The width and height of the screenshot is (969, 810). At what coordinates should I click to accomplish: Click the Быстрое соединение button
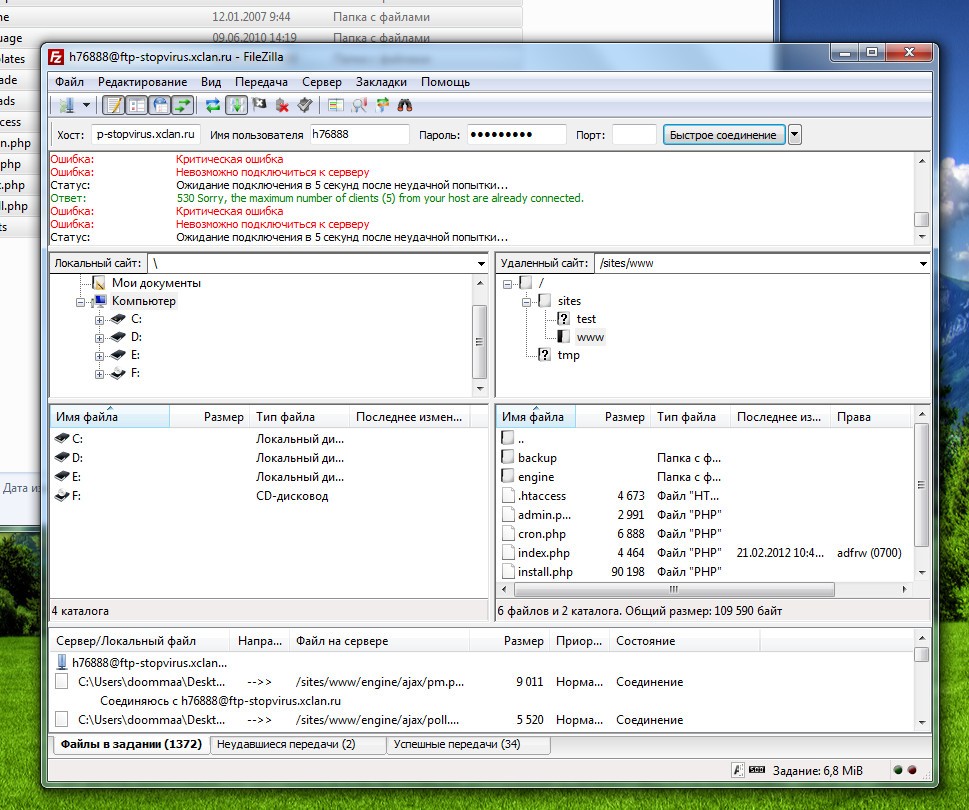[723, 135]
